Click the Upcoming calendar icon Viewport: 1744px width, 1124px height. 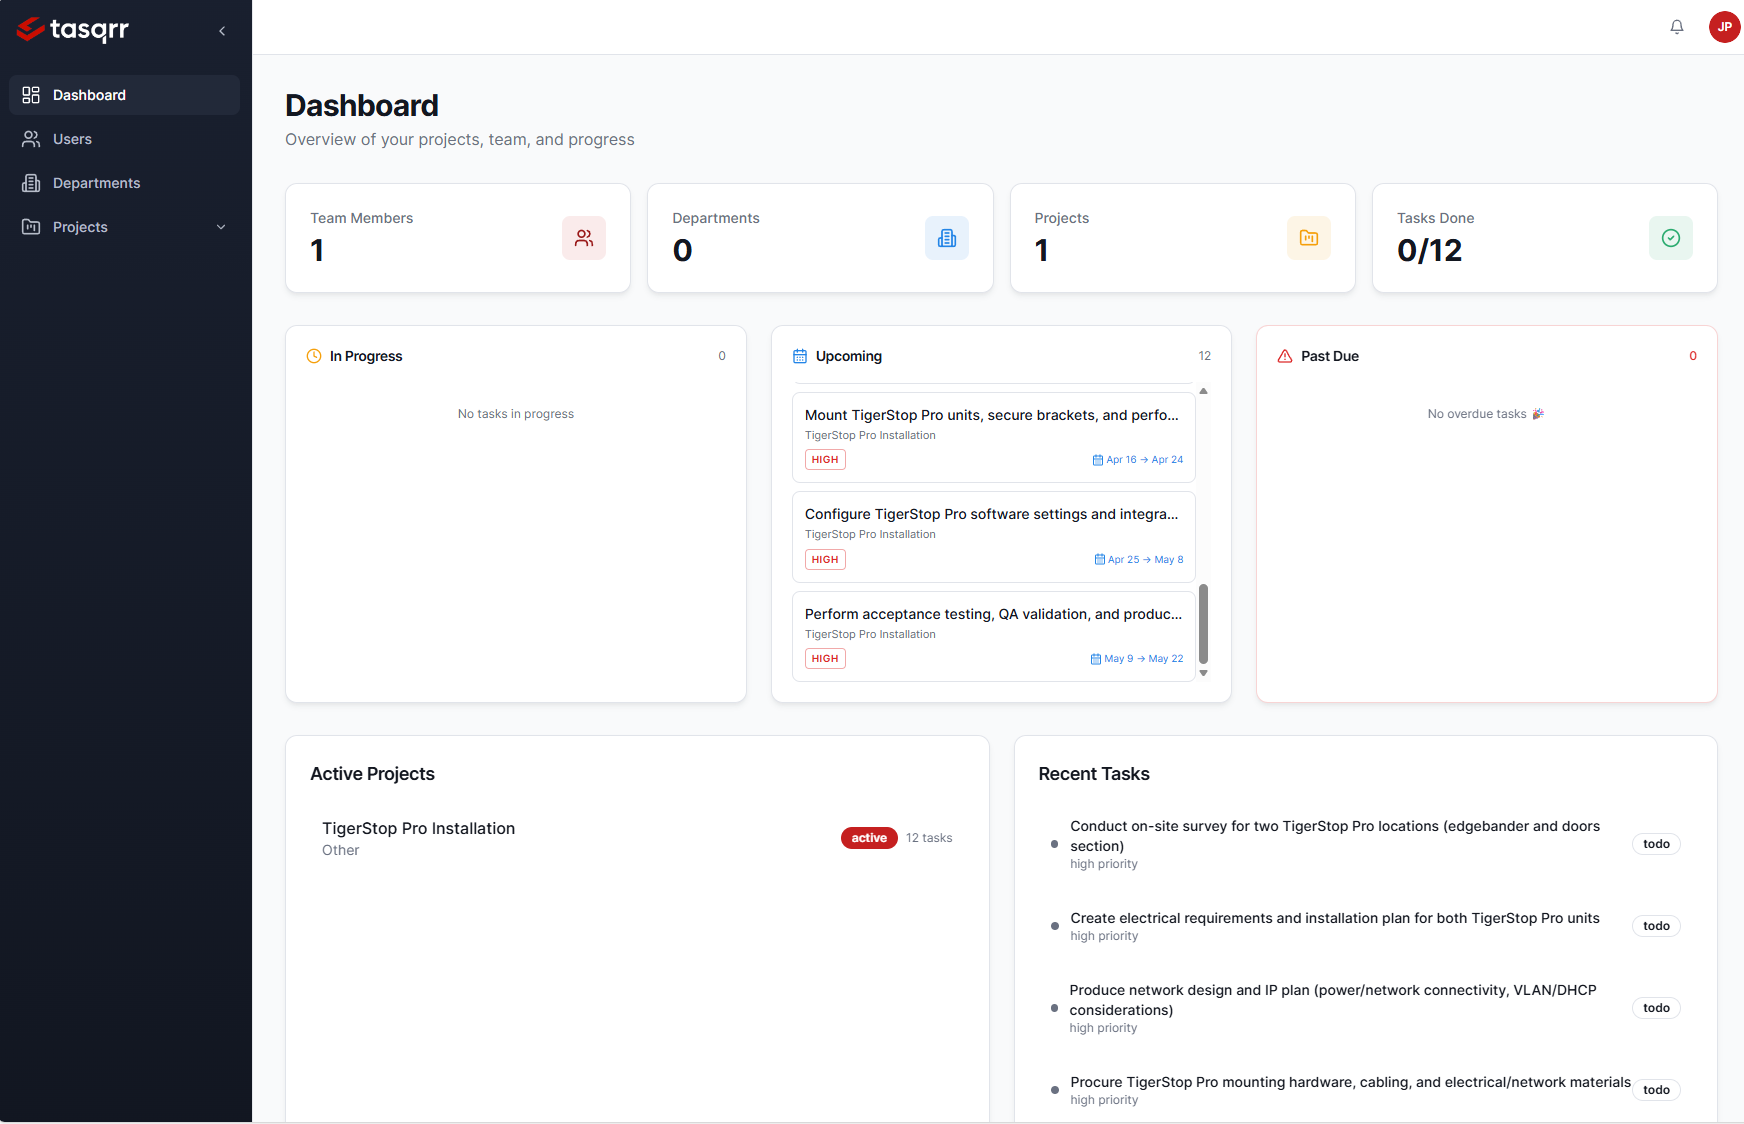point(799,355)
